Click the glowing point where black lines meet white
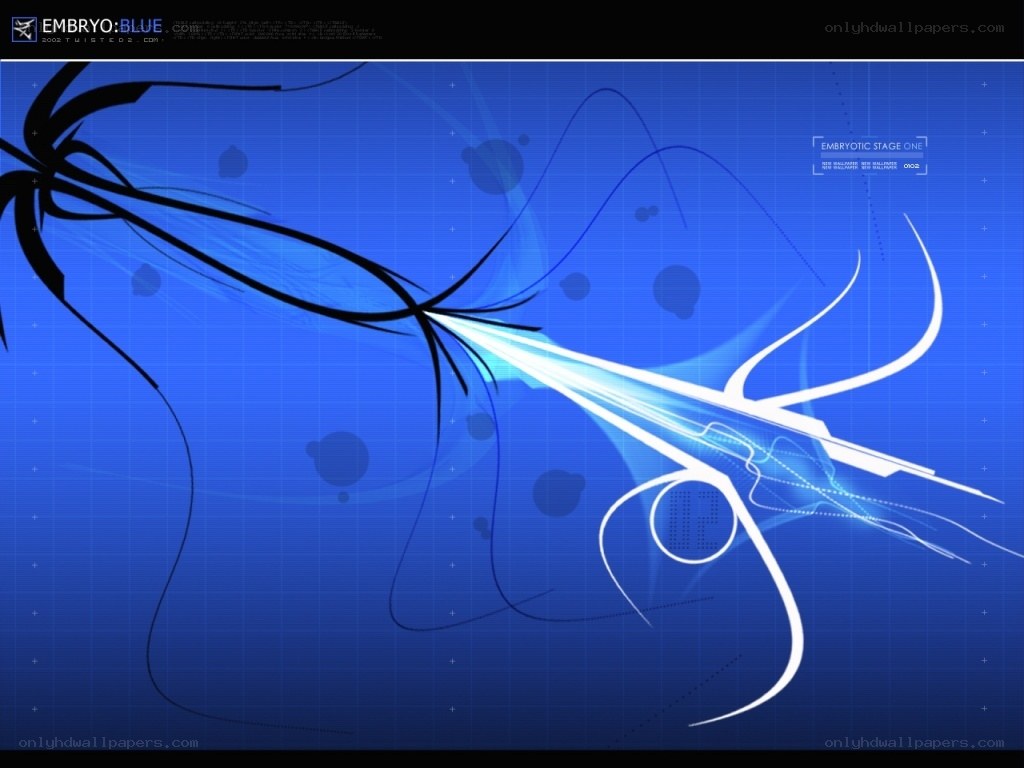The height and width of the screenshot is (768, 1024). pos(424,313)
